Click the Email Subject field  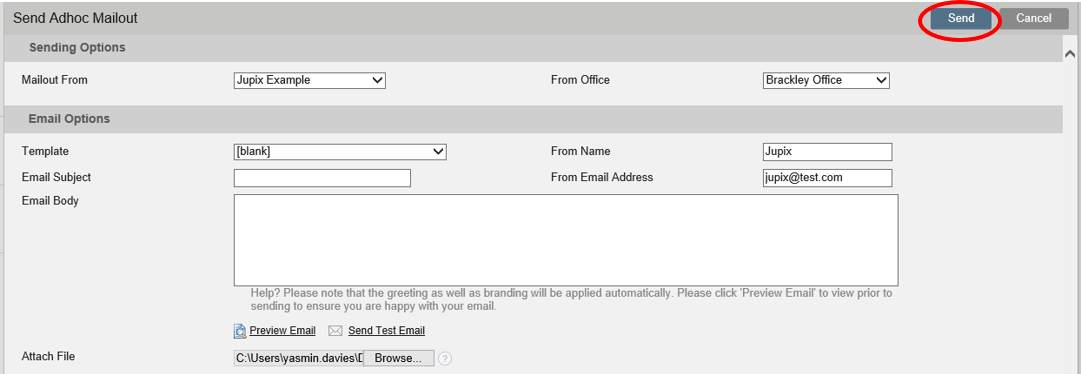[x=322, y=178]
